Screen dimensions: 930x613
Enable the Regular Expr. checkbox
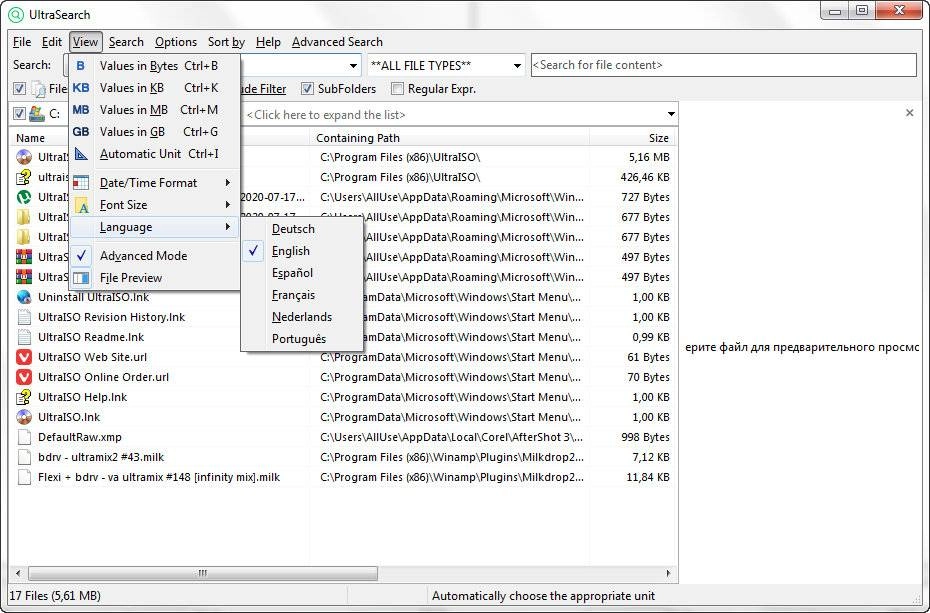tap(397, 89)
